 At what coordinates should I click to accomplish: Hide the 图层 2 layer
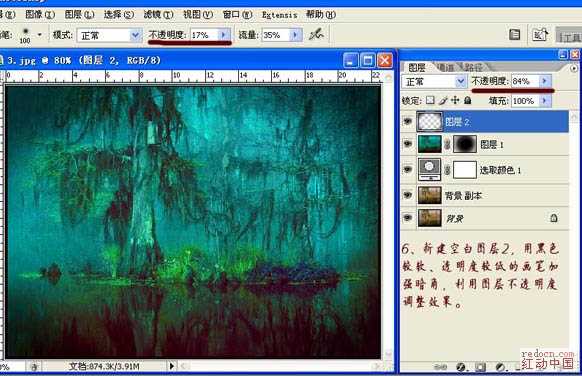[x=408, y=121]
